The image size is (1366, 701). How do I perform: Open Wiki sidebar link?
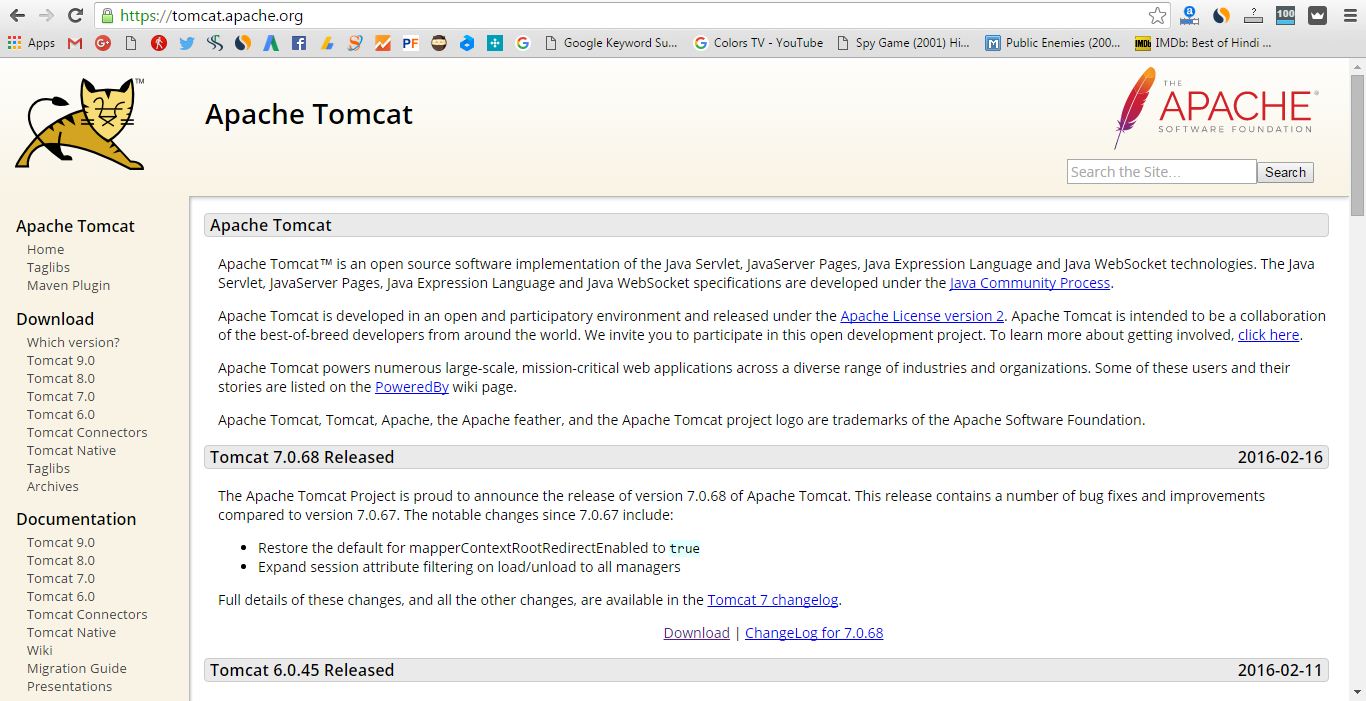(39, 650)
